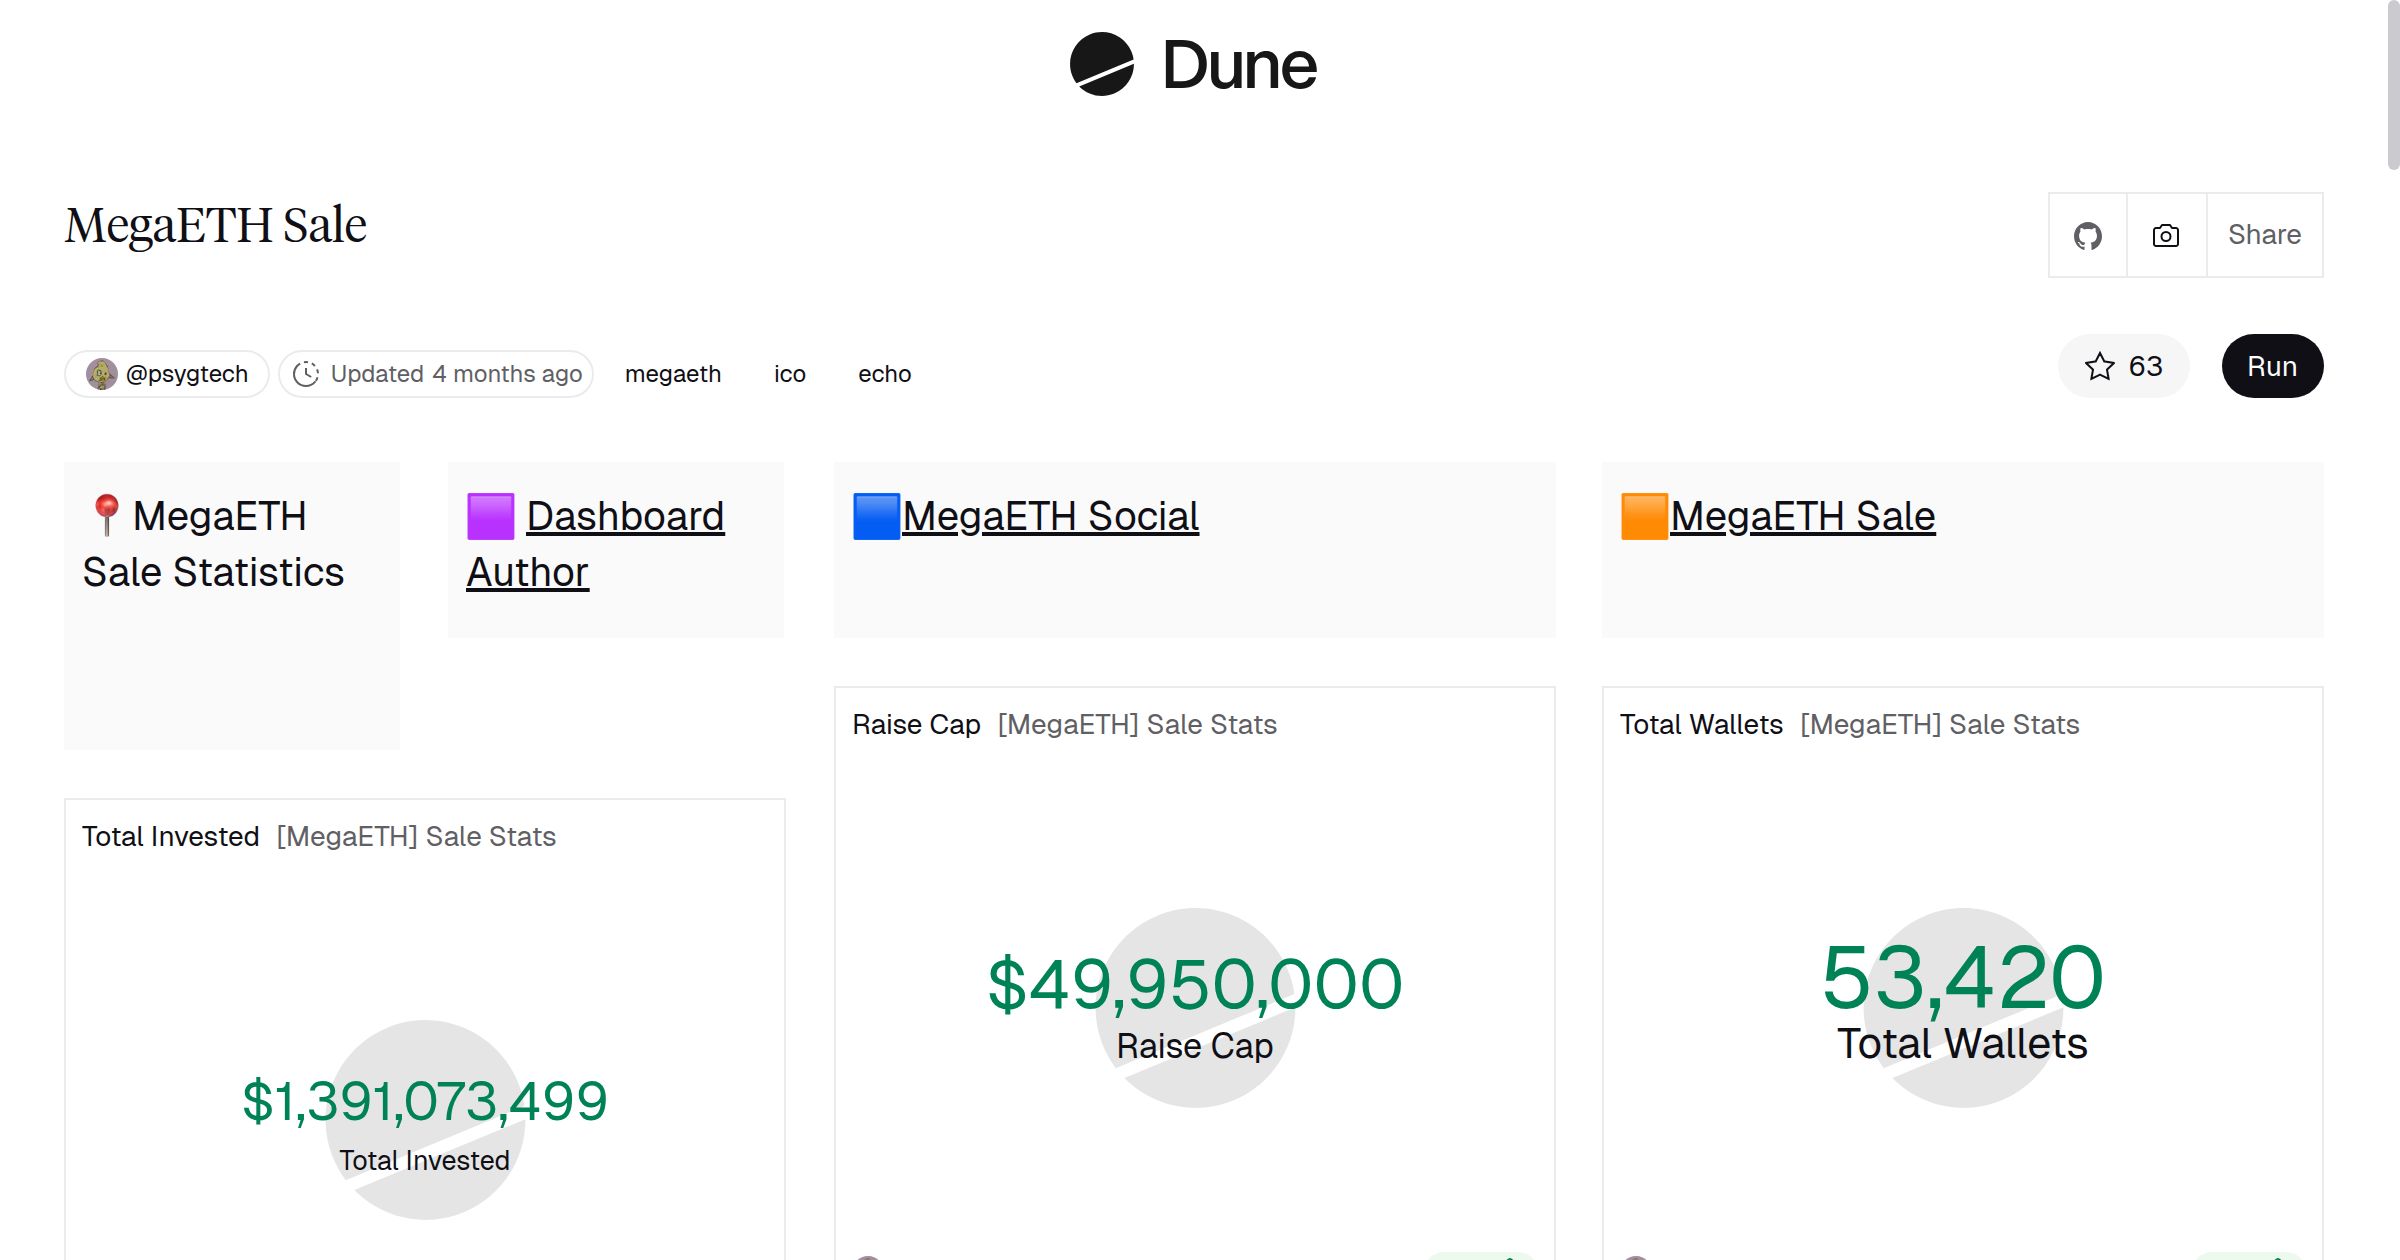This screenshot has height=1260, width=2400.
Task: Open the GitHub icon in the toolbar
Action: pos(2088,235)
